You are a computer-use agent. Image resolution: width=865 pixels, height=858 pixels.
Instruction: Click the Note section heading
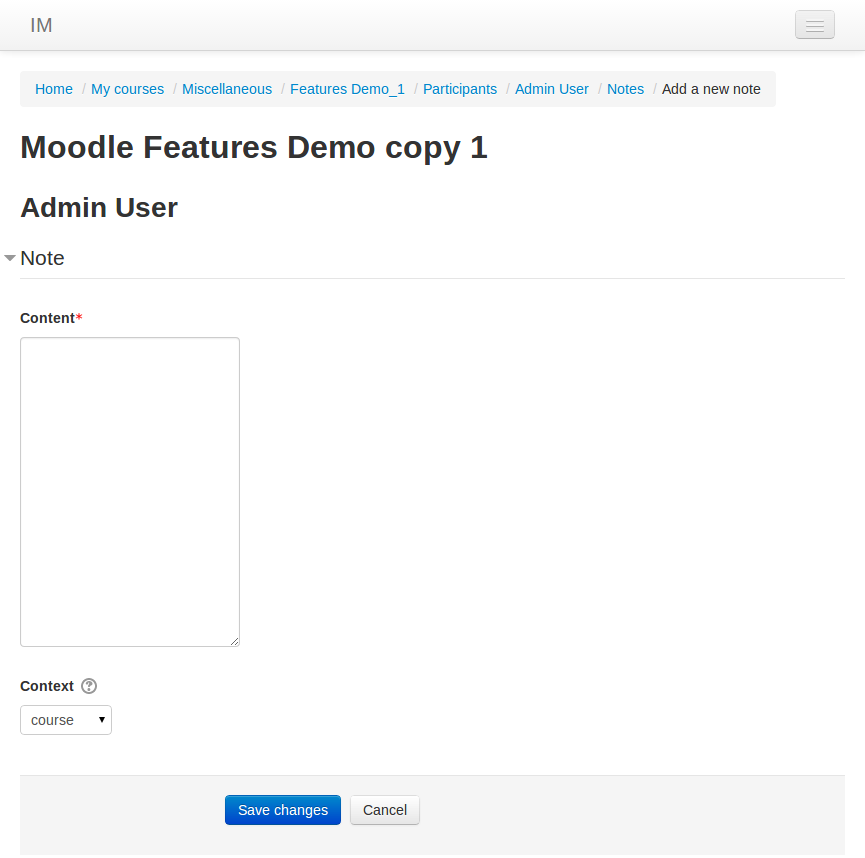coord(42,258)
